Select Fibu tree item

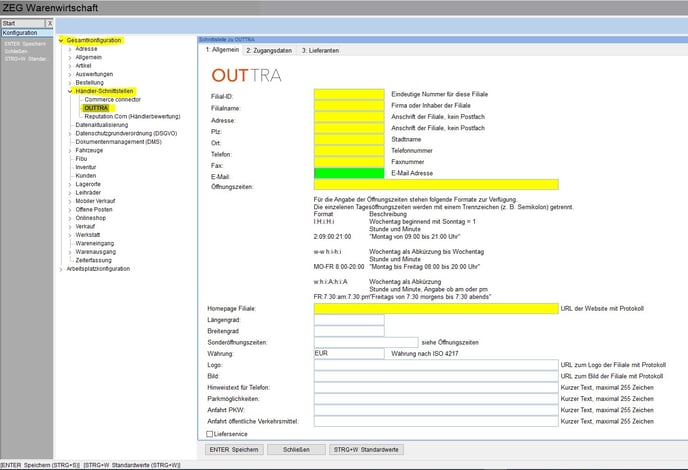81,159
